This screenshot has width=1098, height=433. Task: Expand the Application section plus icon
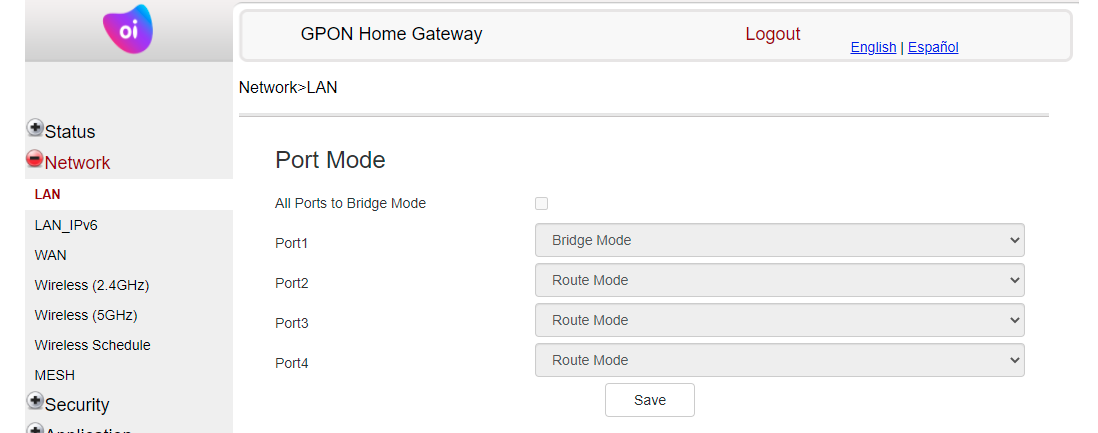[x=35, y=429]
